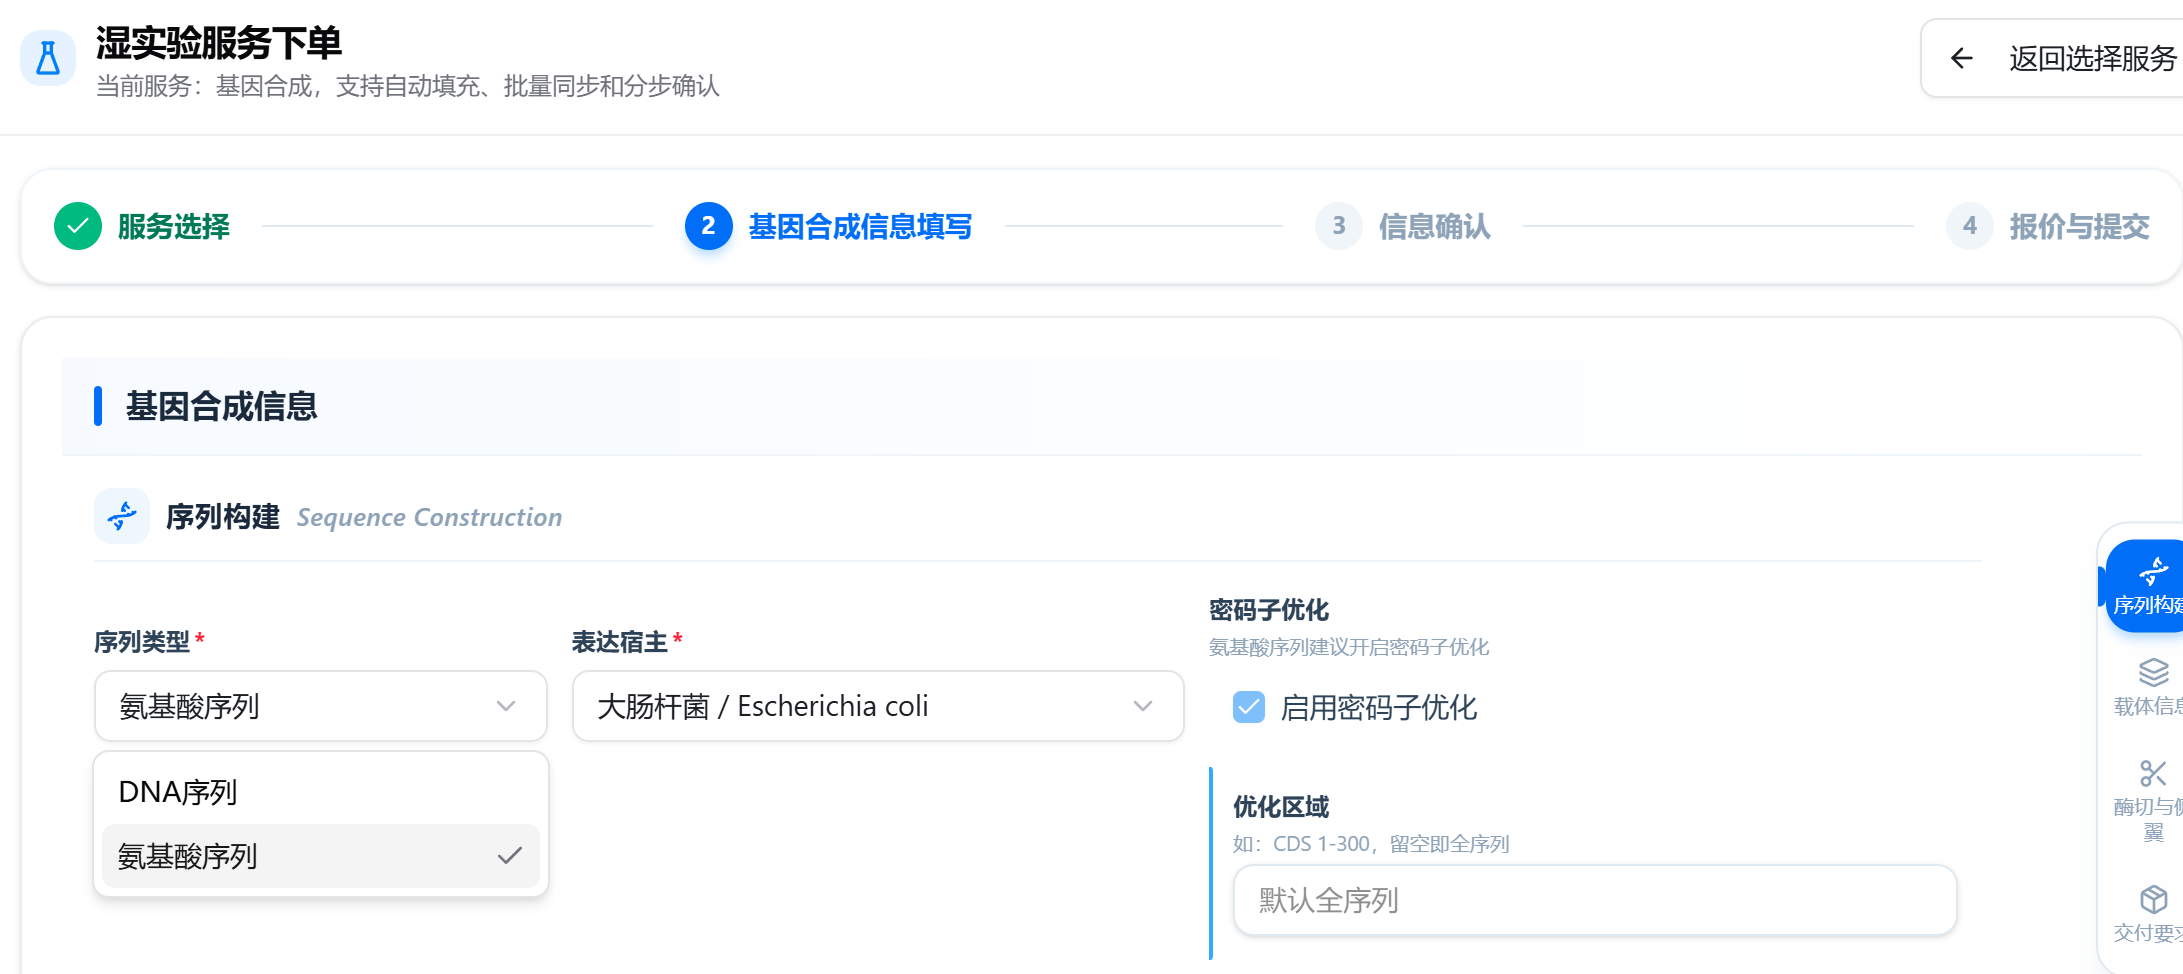Go to 报价与提交 step label

[2080, 227]
